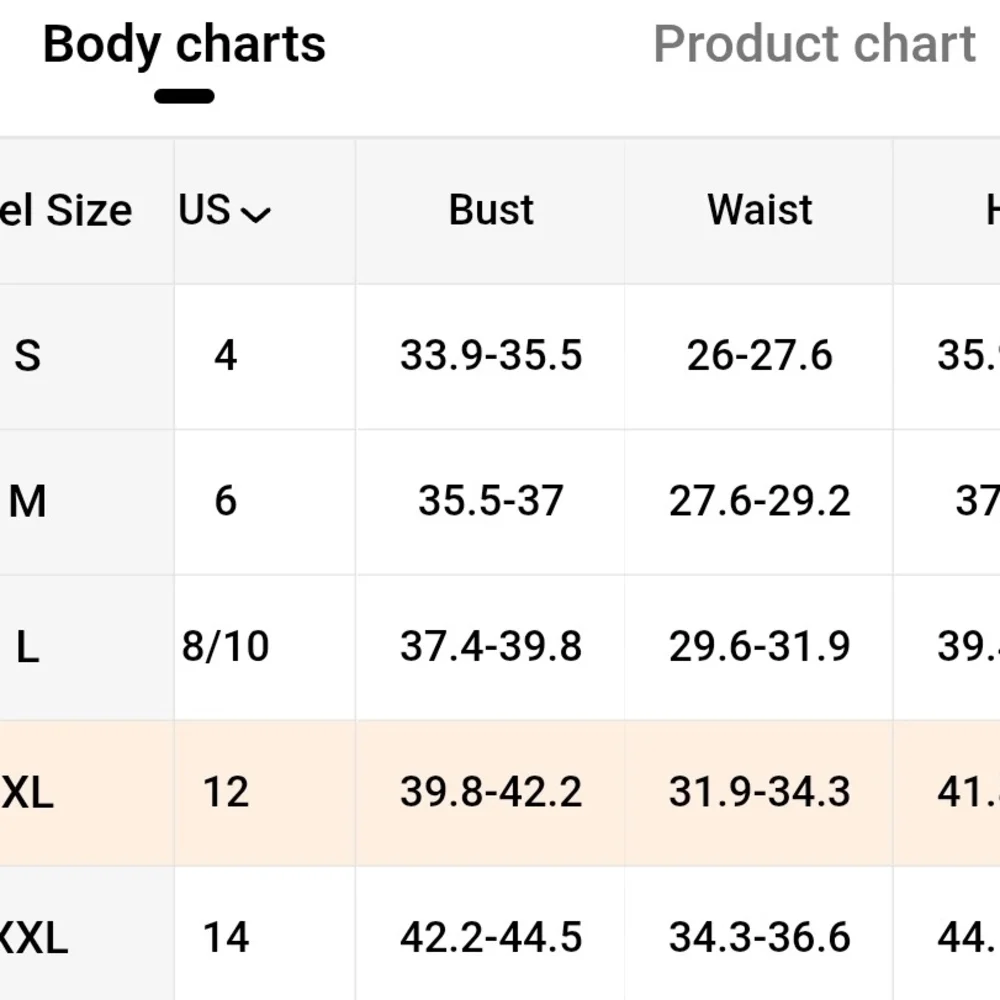The height and width of the screenshot is (1000, 1000).
Task: Click the US size 4 cell
Action: pyautogui.click(x=225, y=356)
